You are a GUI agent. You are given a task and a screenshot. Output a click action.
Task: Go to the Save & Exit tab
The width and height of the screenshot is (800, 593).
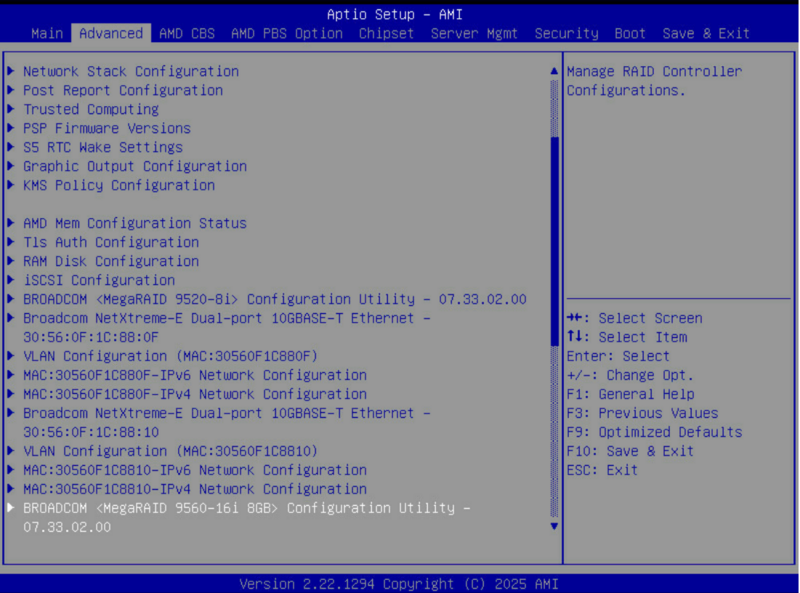click(x=706, y=34)
